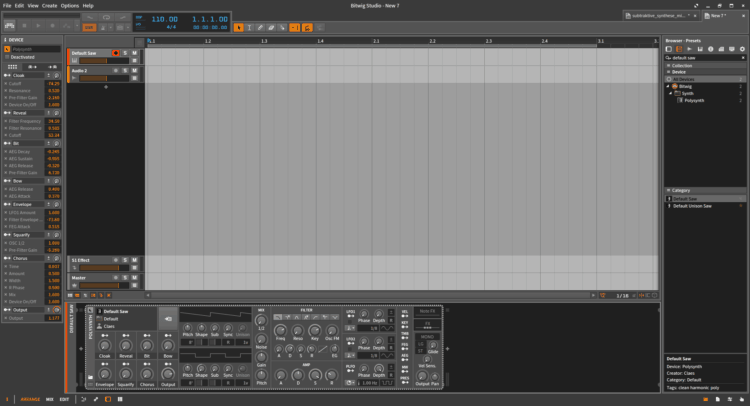
Task: Click the 1/16 grid resolution field
Action: click(622, 296)
